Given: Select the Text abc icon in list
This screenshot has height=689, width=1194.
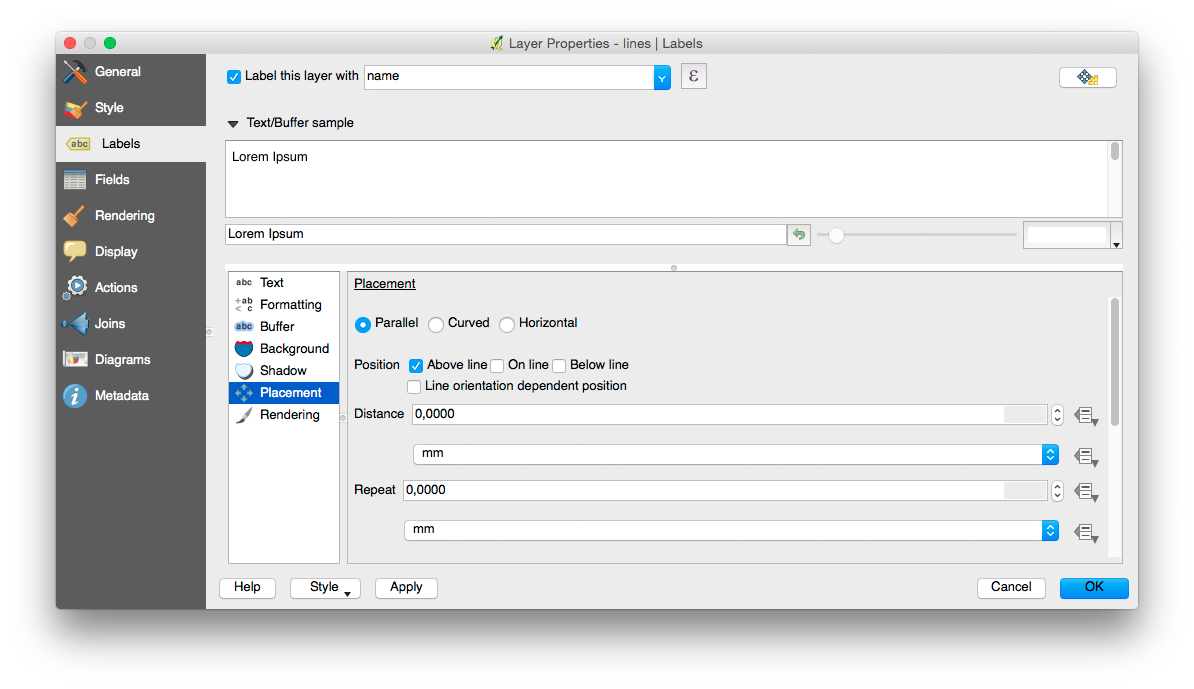Looking at the screenshot, I should pos(244,282).
